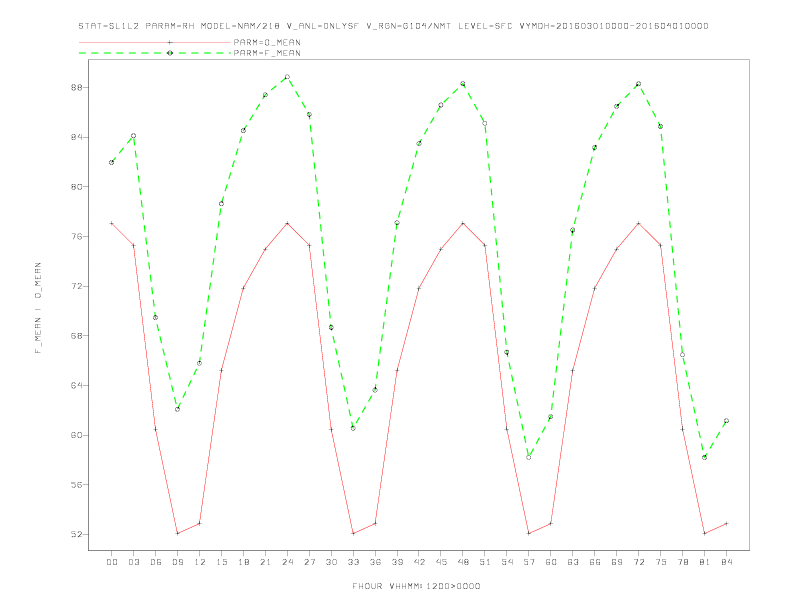Click x-axis tick label 42
Viewport: 792px width, 612px height.
(419, 562)
